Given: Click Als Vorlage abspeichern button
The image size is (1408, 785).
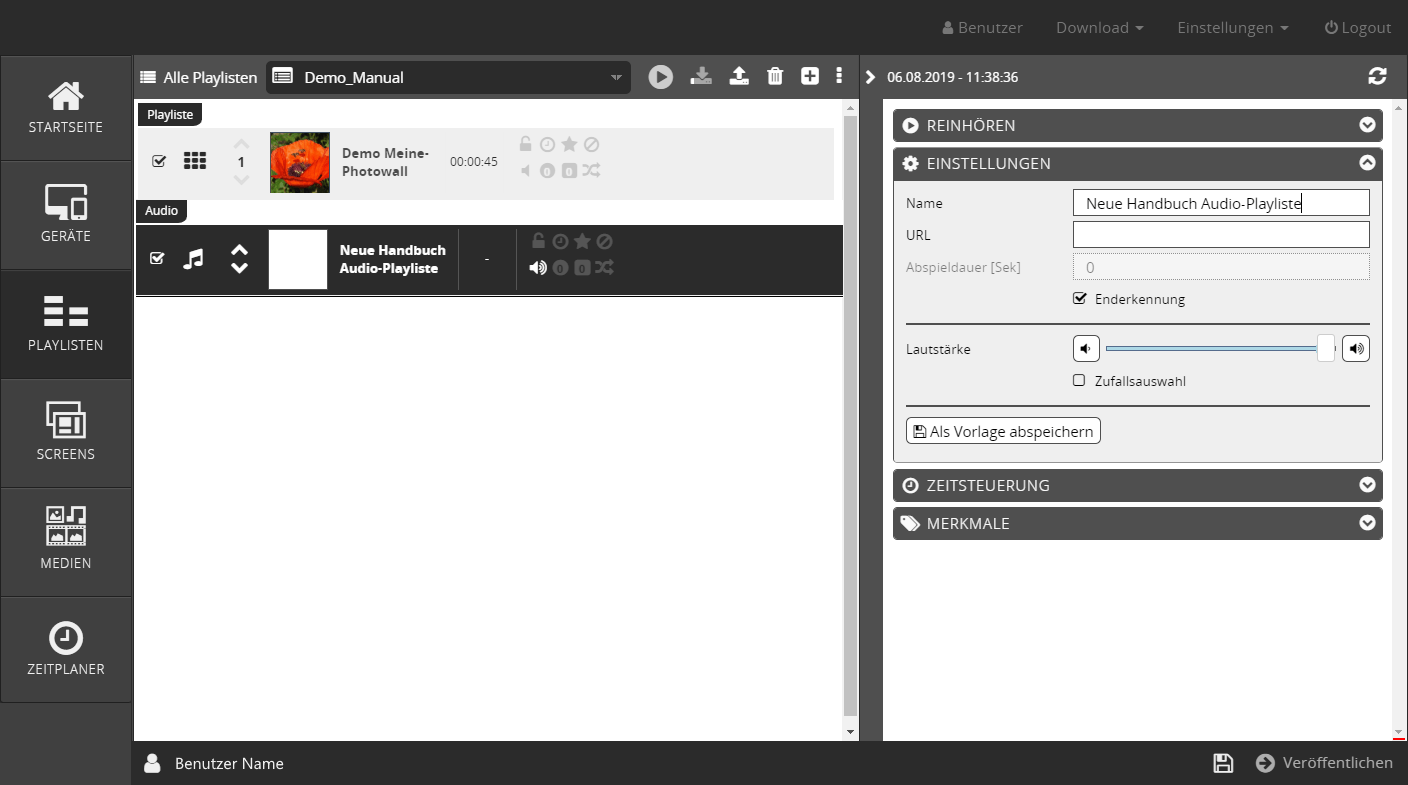Looking at the screenshot, I should point(1003,431).
